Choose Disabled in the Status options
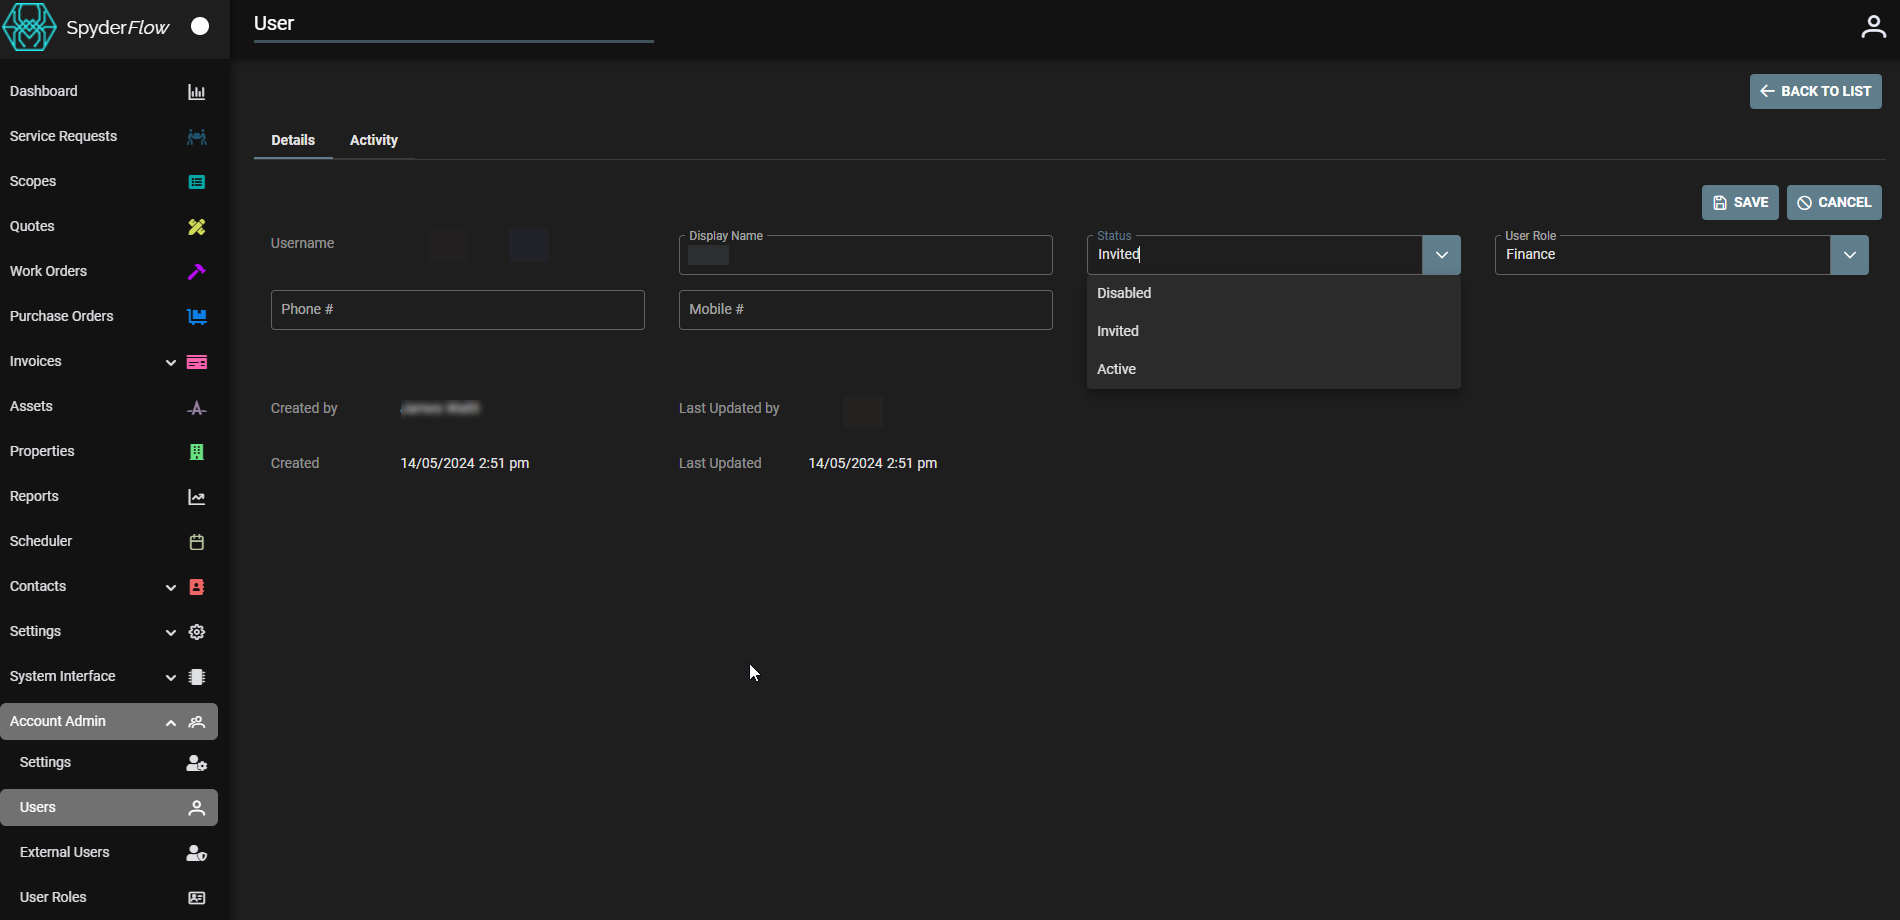Viewport: 1900px width, 920px height. point(1124,293)
